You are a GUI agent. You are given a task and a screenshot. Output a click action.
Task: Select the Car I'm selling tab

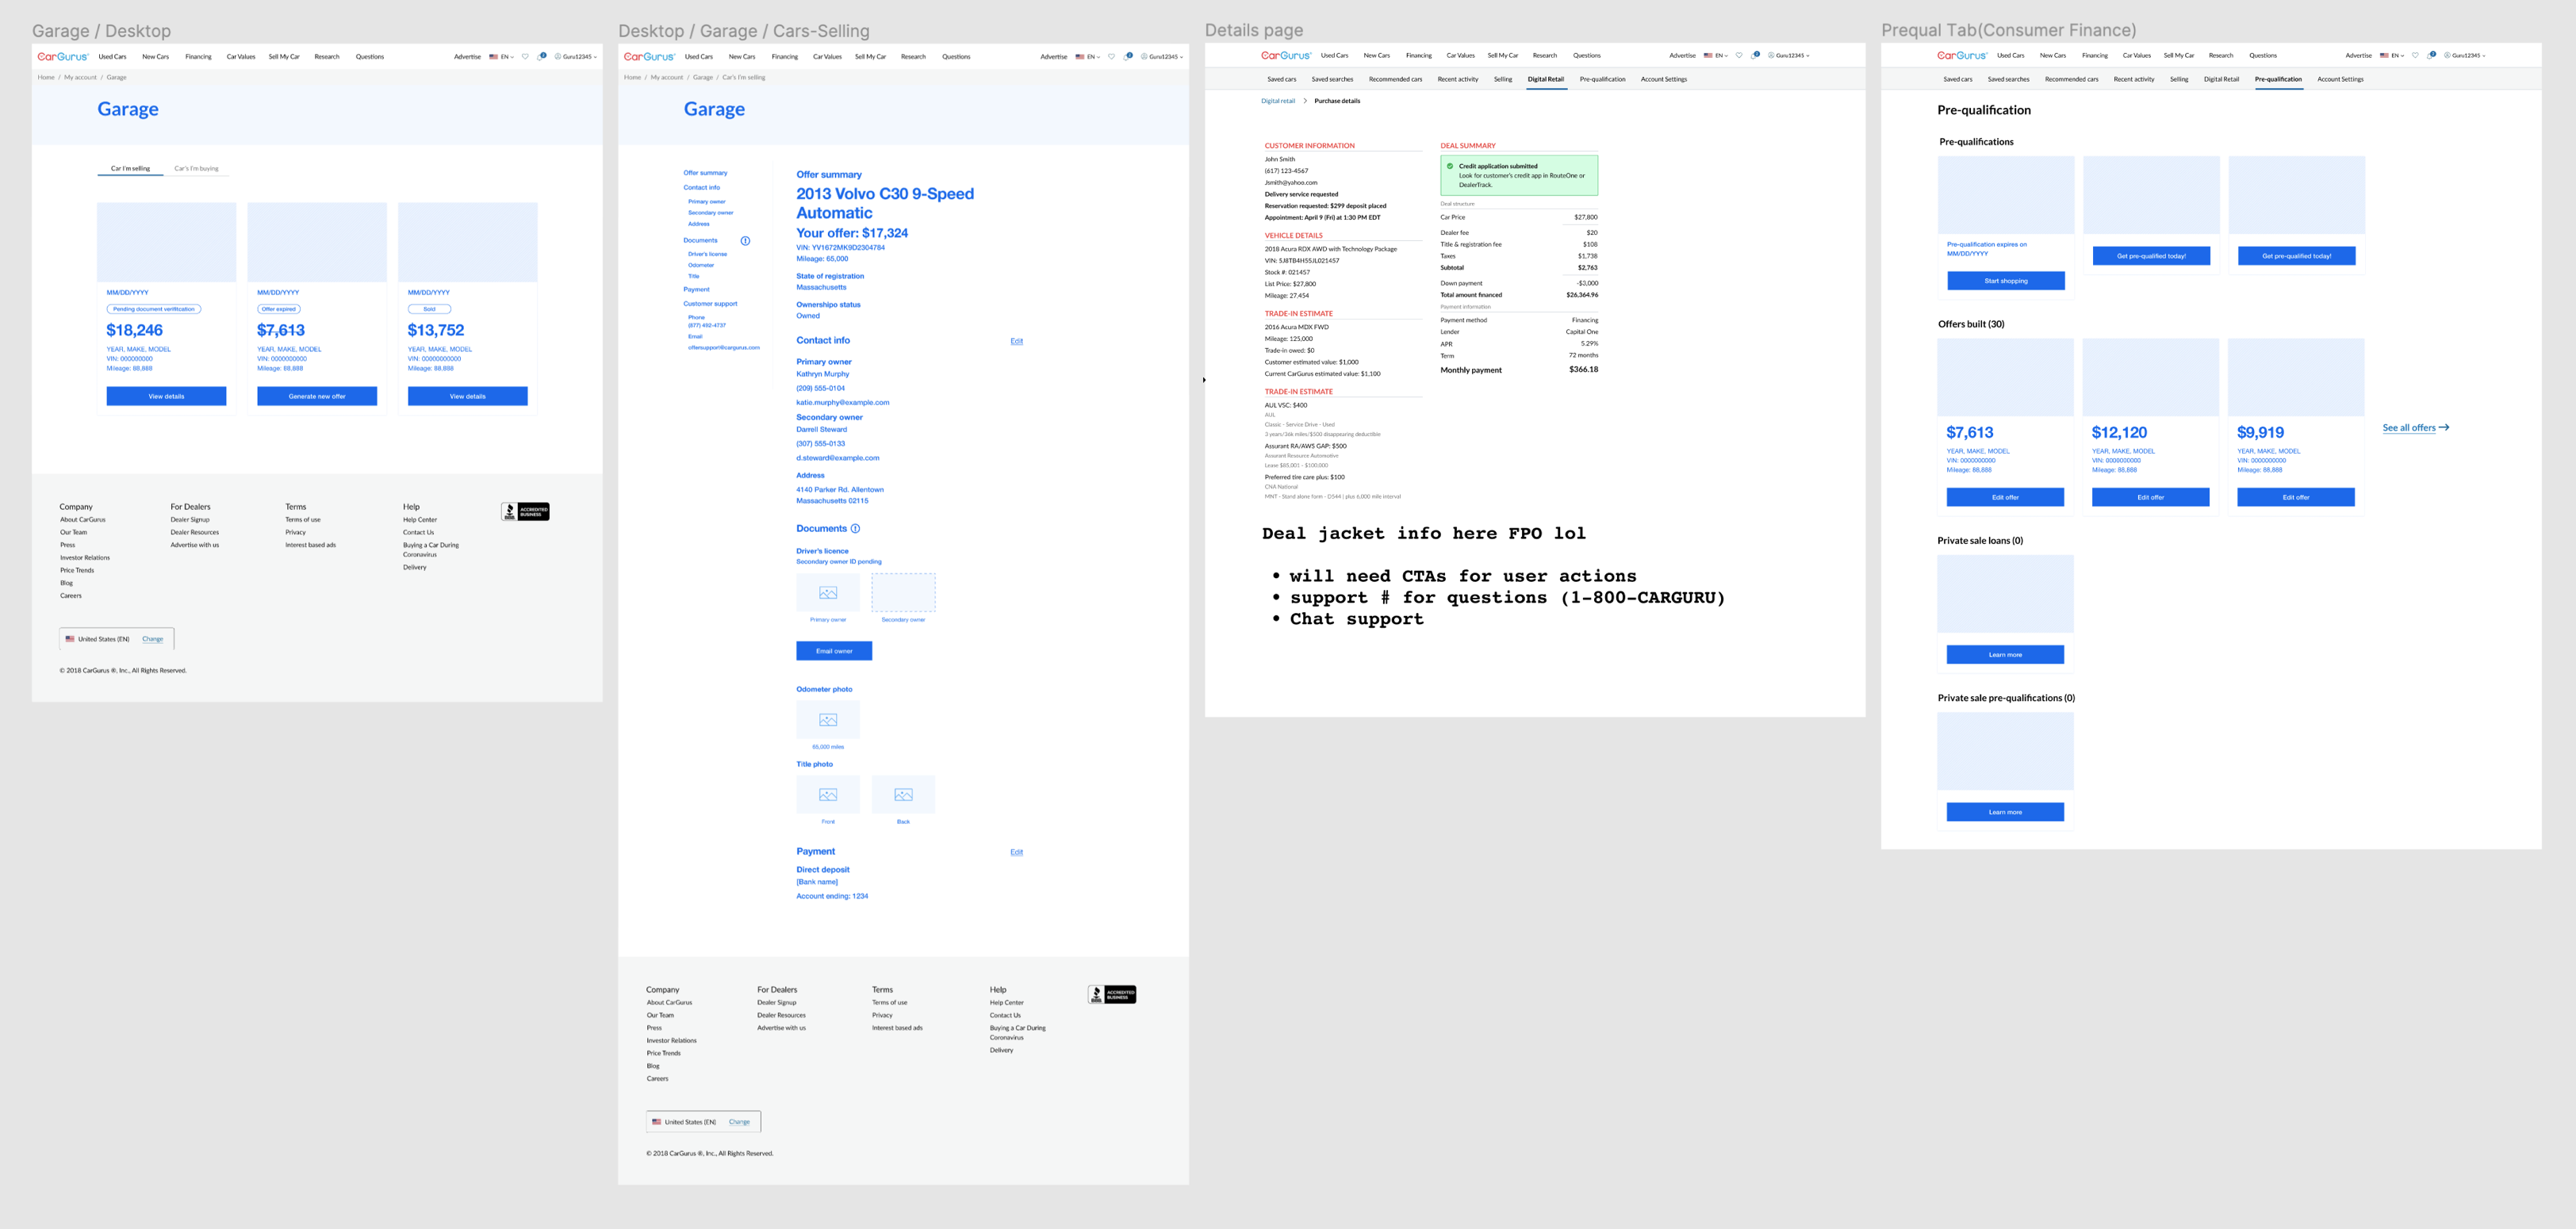pyautogui.click(x=130, y=169)
